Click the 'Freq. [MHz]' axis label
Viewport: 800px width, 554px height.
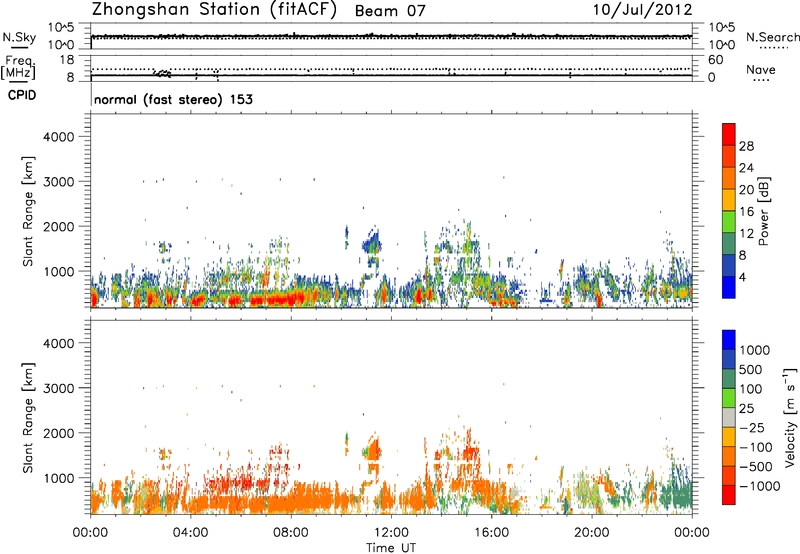(19, 68)
